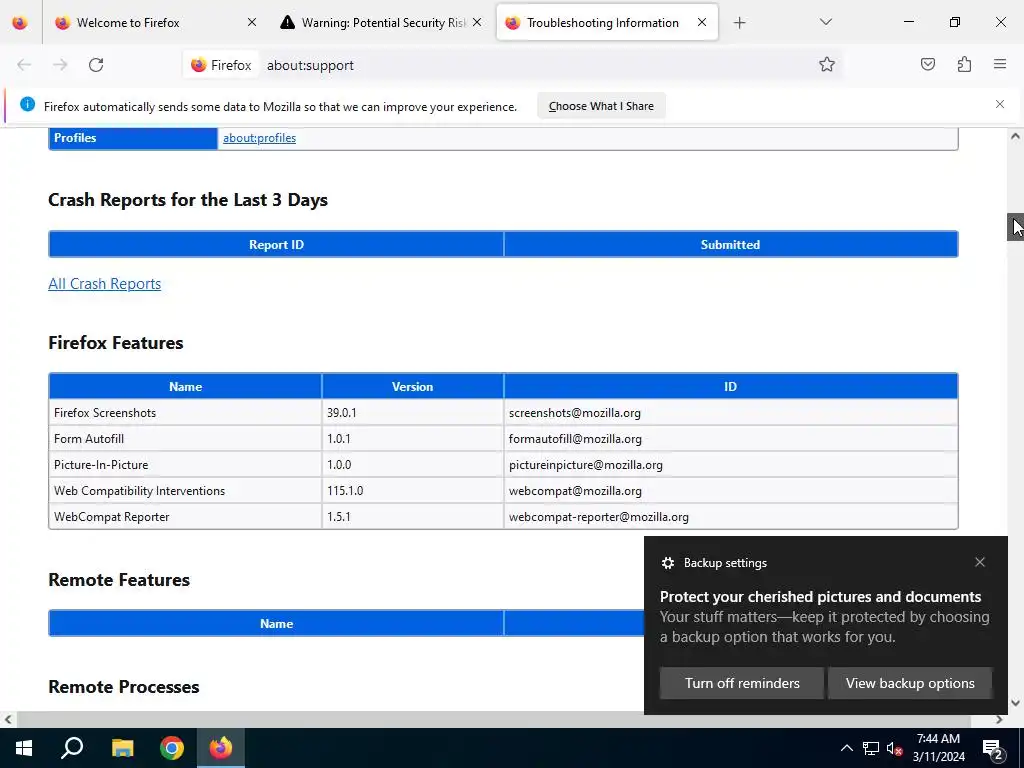
Task: Click the info icon in notification bar
Action: point(27,104)
